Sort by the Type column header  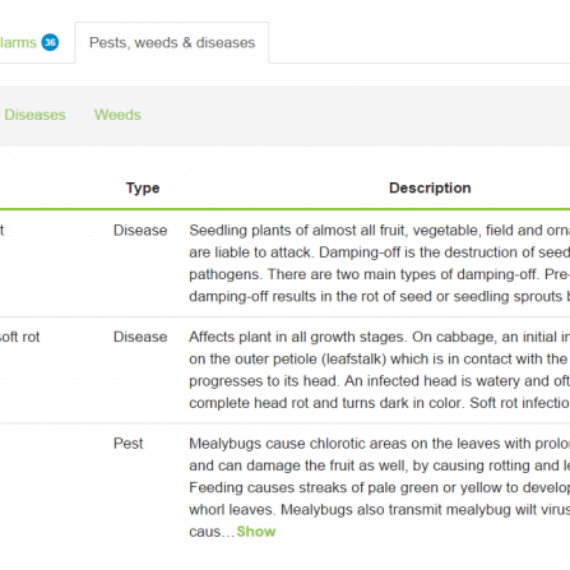[143, 188]
